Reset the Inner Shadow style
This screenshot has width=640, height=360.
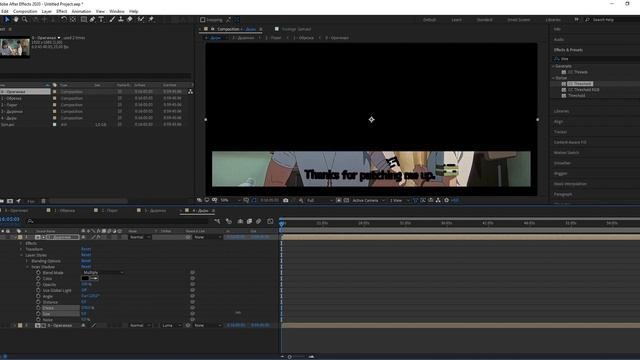(86, 267)
